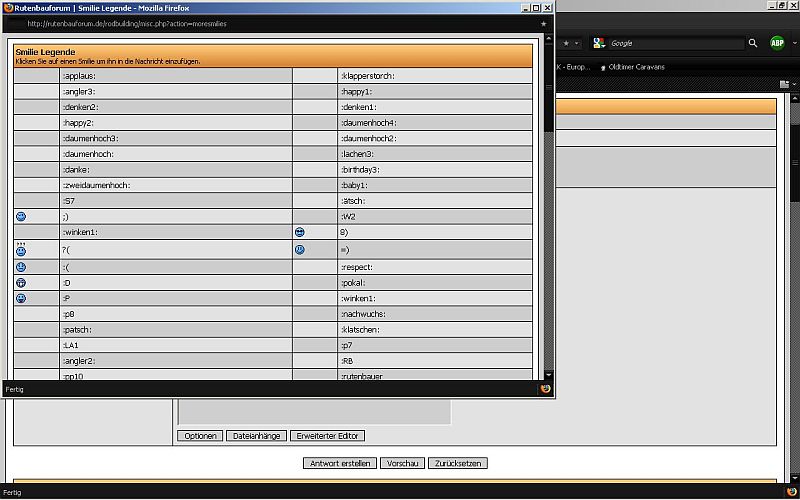Open bookmark star dropdown in main window
This screenshot has height=500, width=800.
click(x=577, y=43)
